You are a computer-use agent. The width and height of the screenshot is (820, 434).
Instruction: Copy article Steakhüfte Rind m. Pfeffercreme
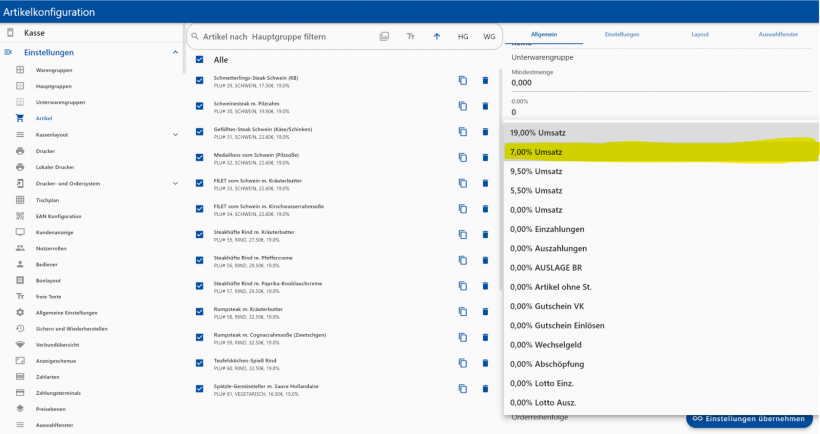click(463, 260)
